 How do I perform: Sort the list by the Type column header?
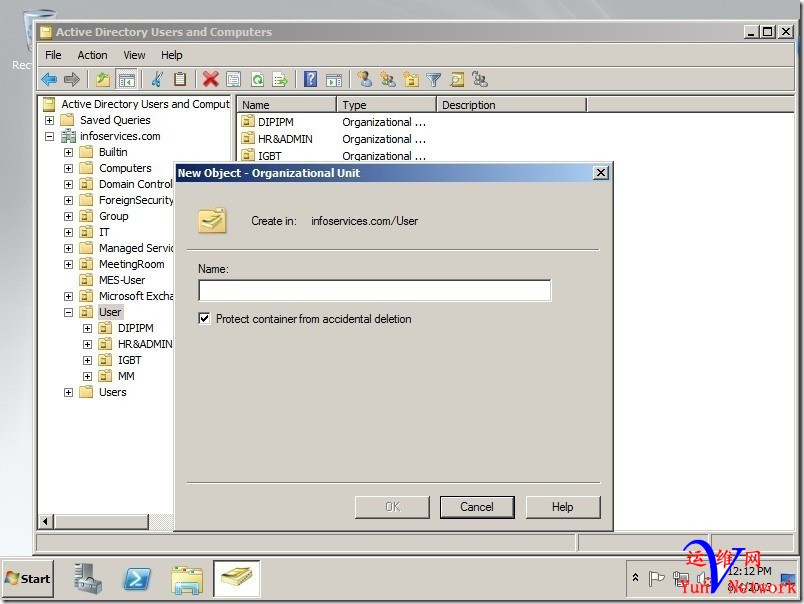pos(387,105)
